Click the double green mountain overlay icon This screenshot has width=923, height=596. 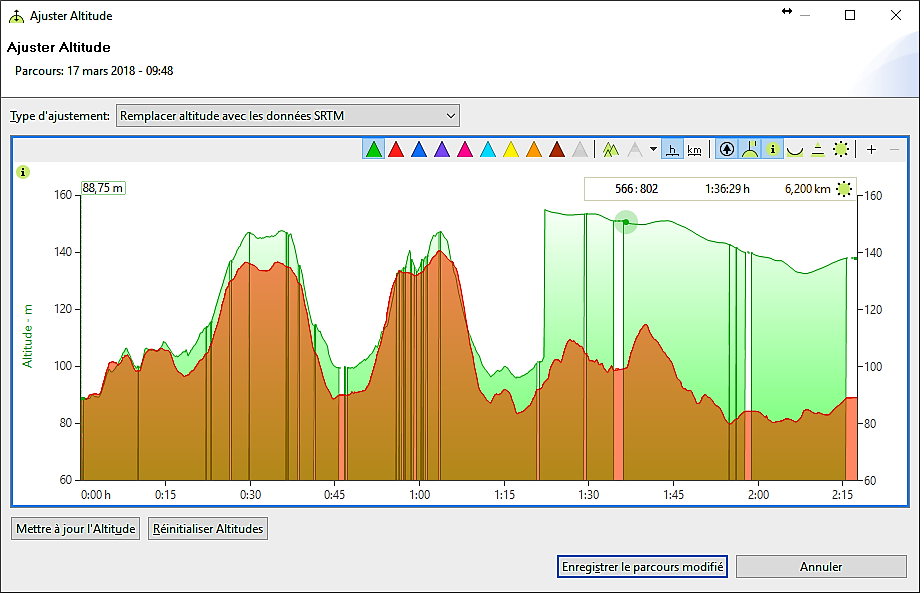[611, 150]
